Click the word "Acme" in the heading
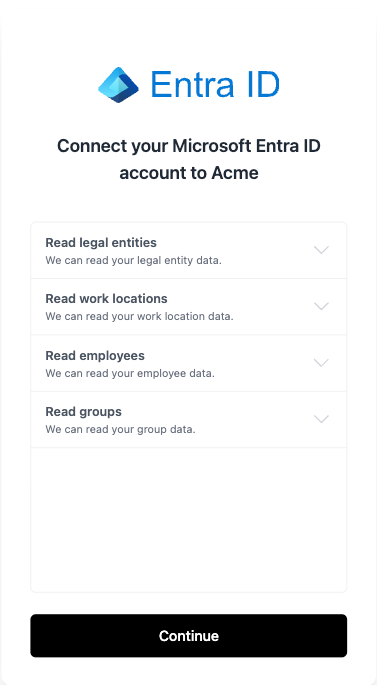 pyautogui.click(x=235, y=173)
